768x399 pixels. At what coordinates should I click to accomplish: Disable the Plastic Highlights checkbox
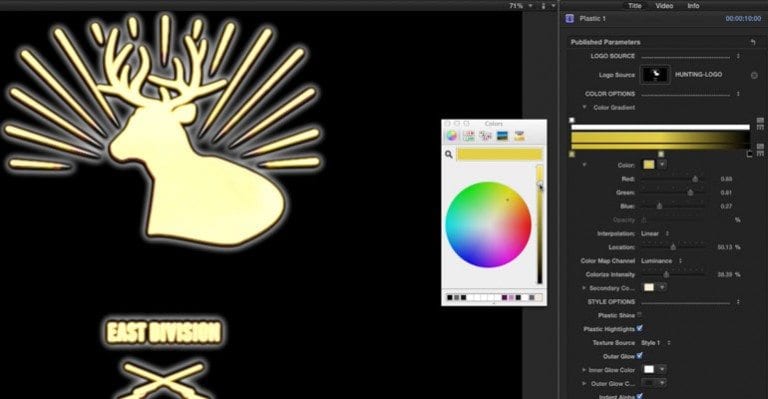(640, 329)
